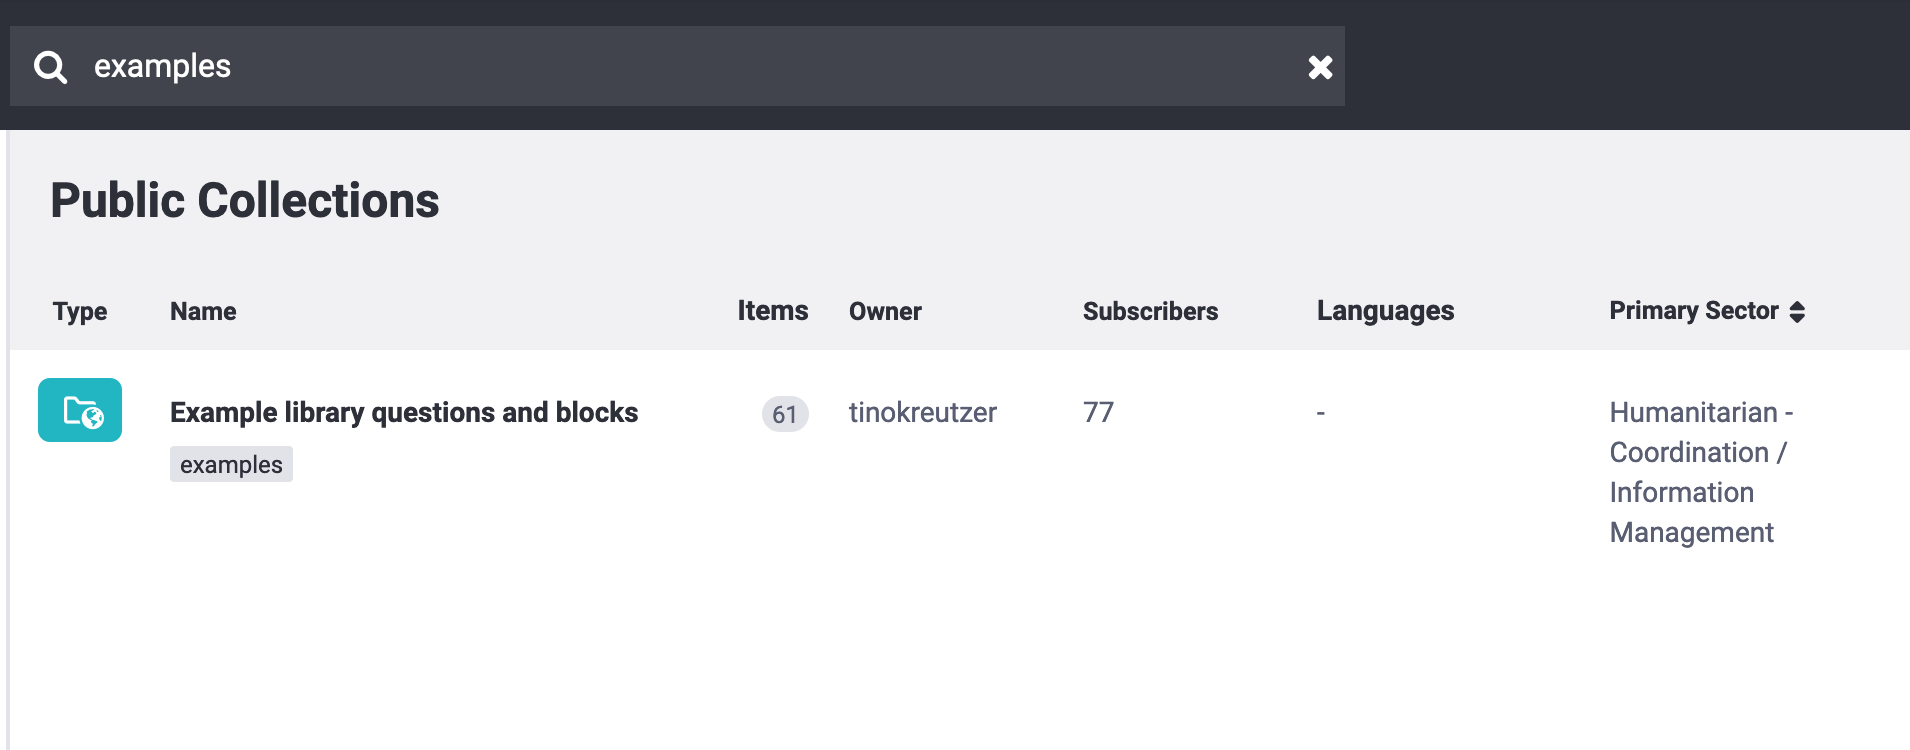Click the dash in the Languages column
Viewport: 1910px width, 750px height.
click(x=1320, y=412)
